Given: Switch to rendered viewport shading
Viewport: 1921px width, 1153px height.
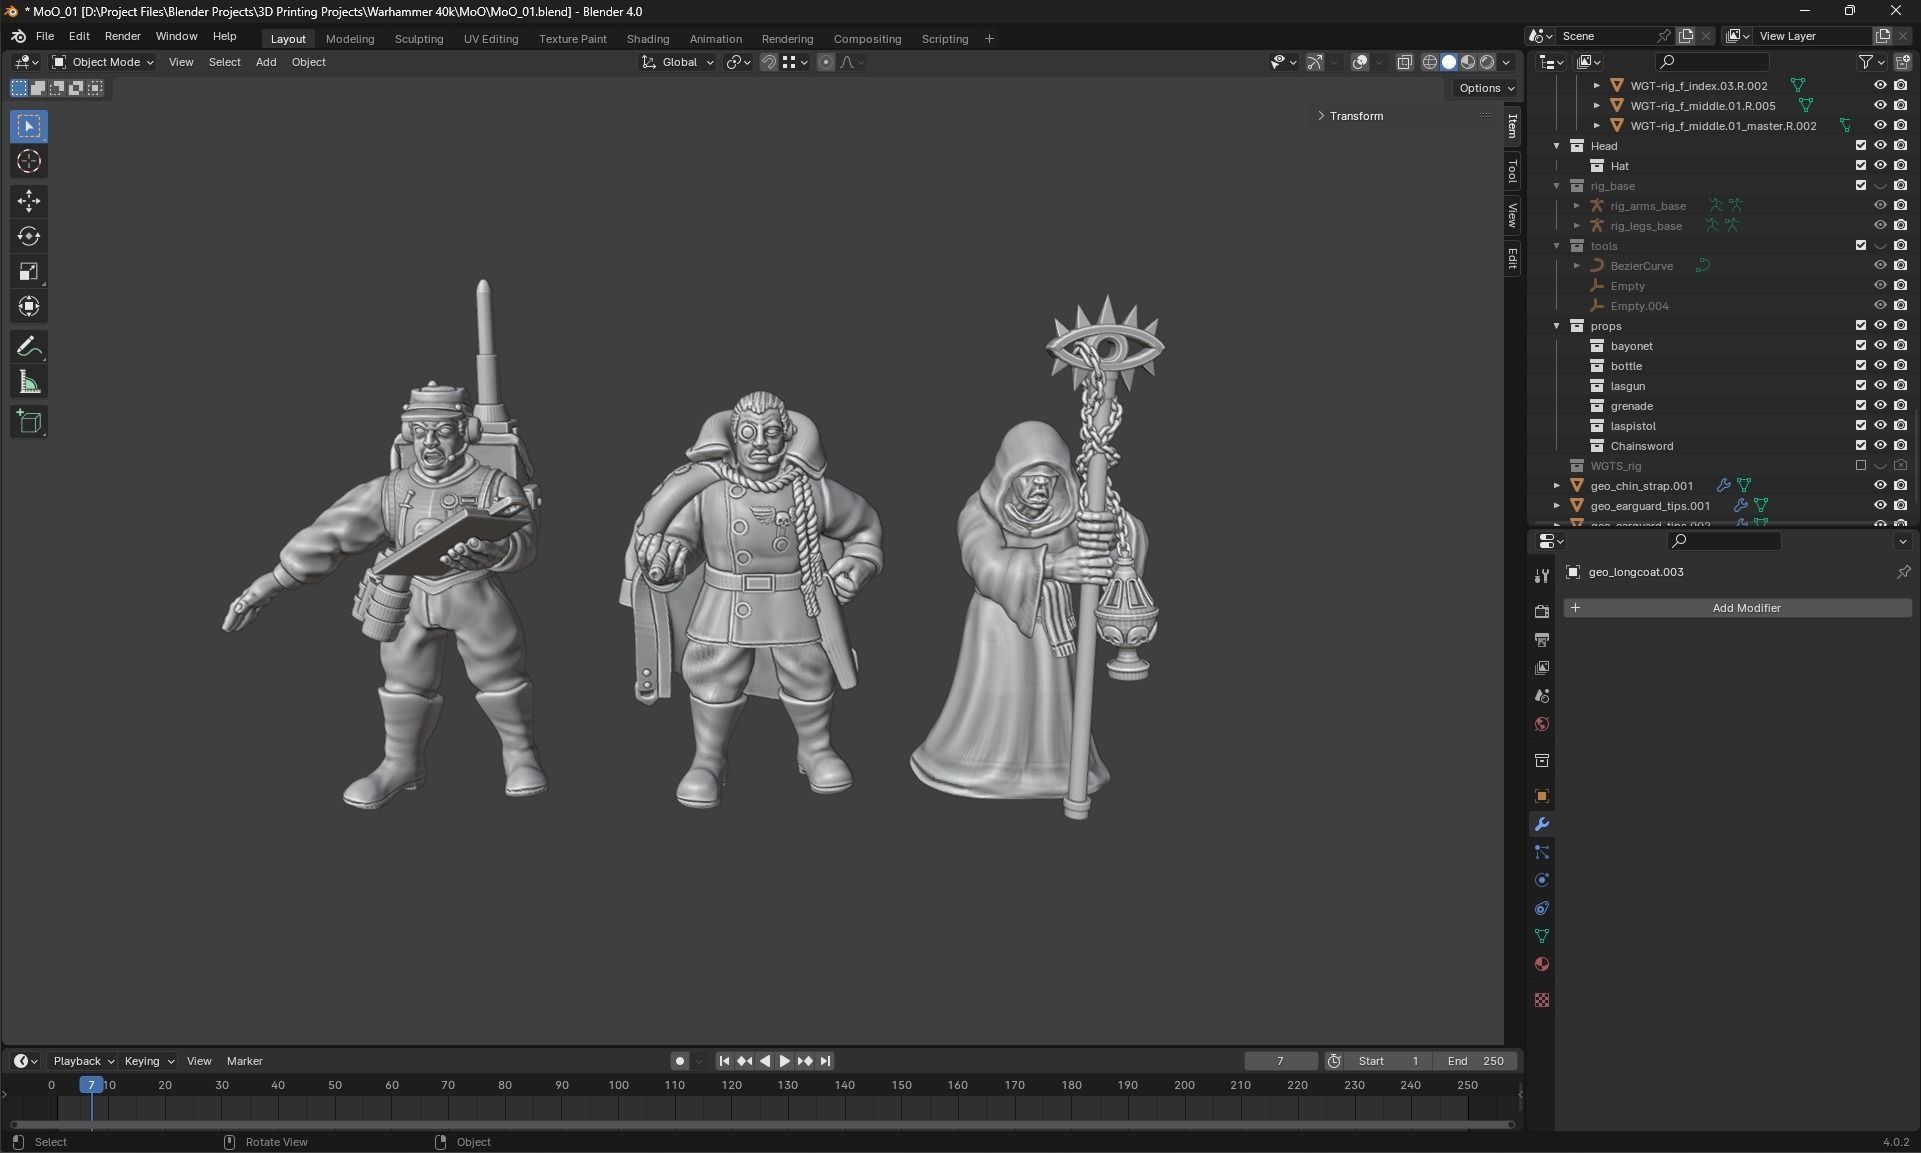Looking at the screenshot, I should click(1487, 62).
